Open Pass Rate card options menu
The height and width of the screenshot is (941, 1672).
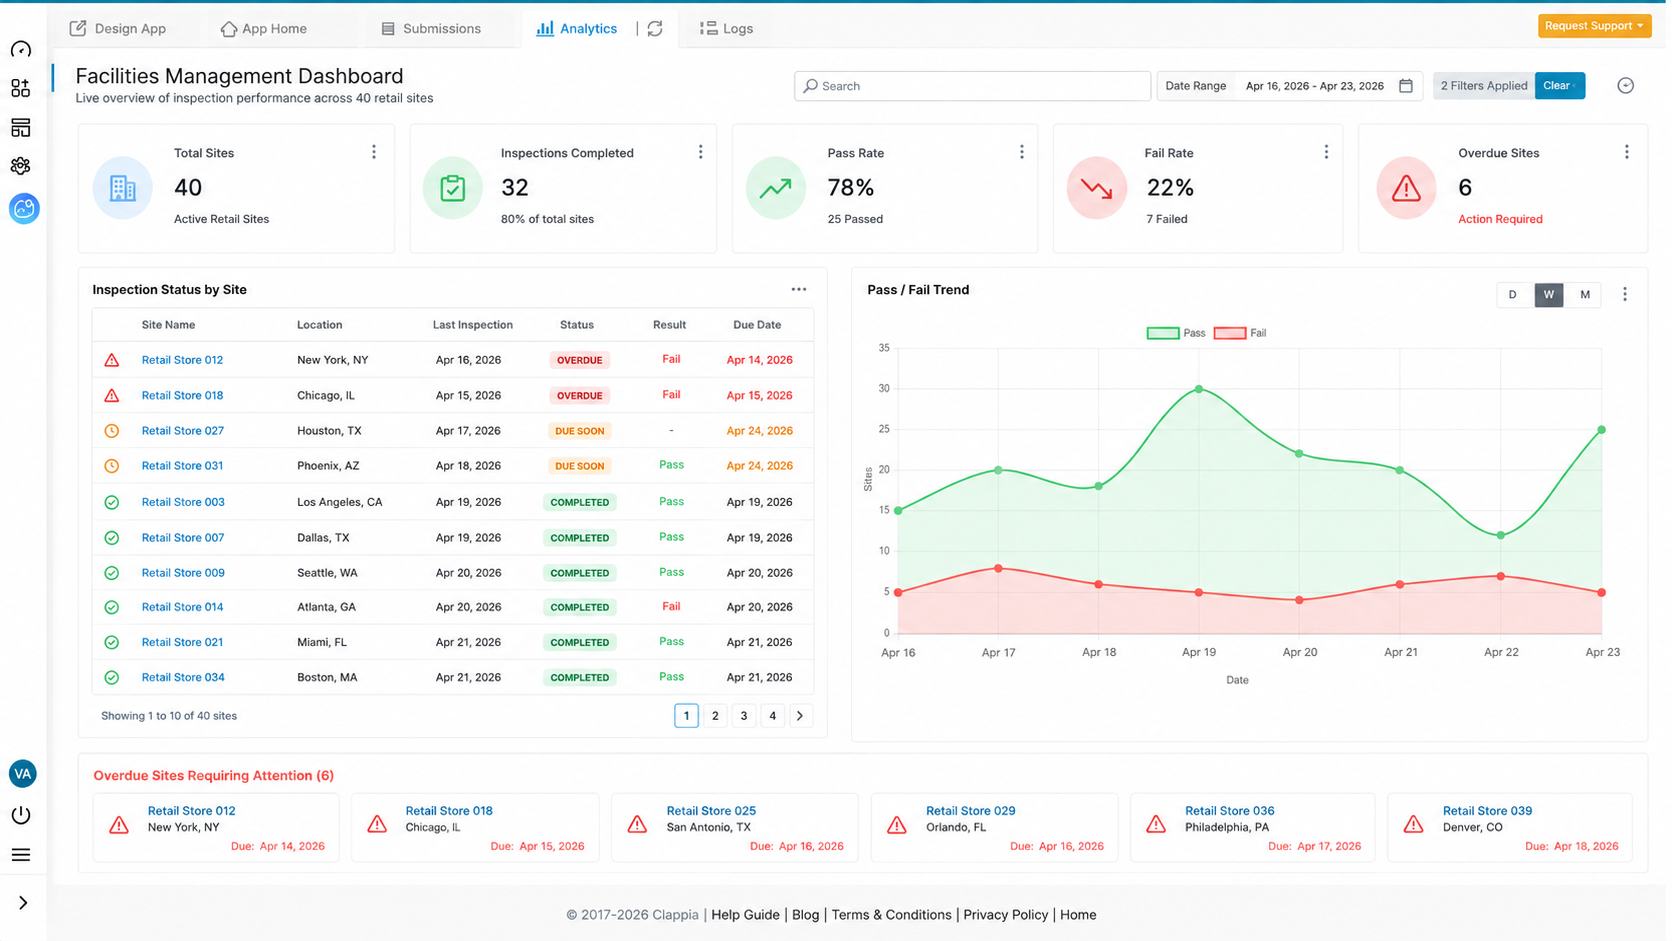pyautogui.click(x=1021, y=152)
